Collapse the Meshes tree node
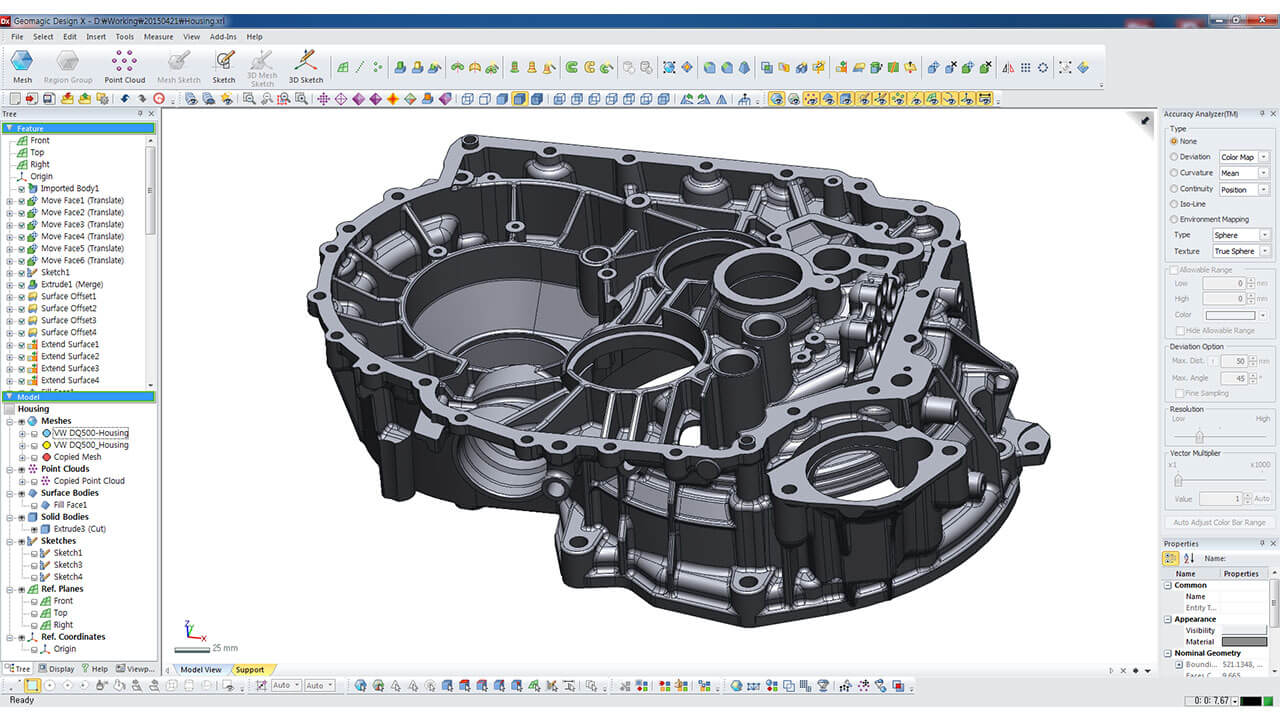This screenshot has width=1280, height=720. tap(10, 421)
